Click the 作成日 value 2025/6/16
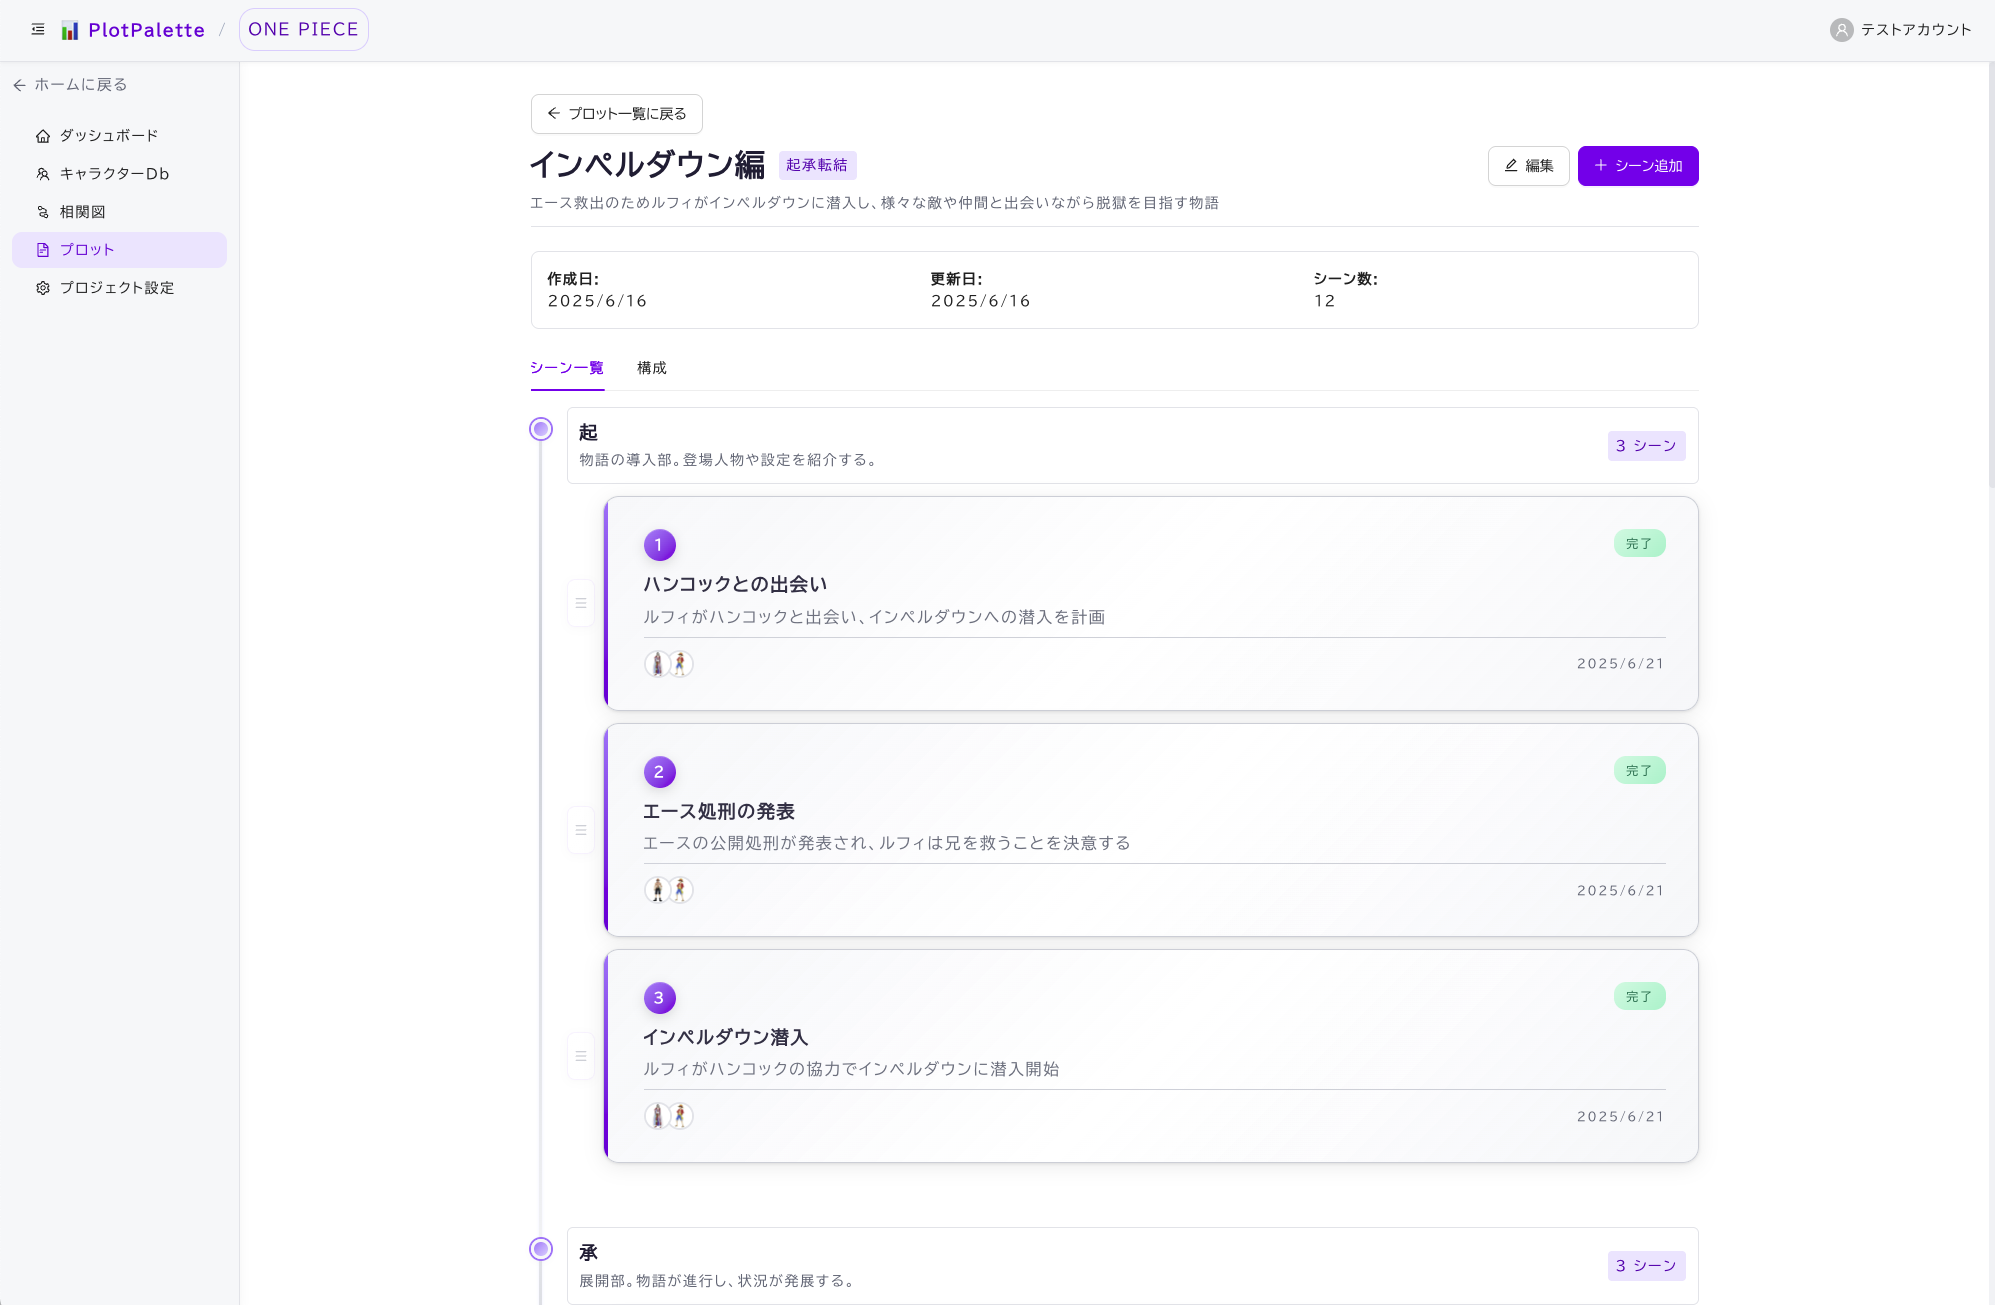 597,301
